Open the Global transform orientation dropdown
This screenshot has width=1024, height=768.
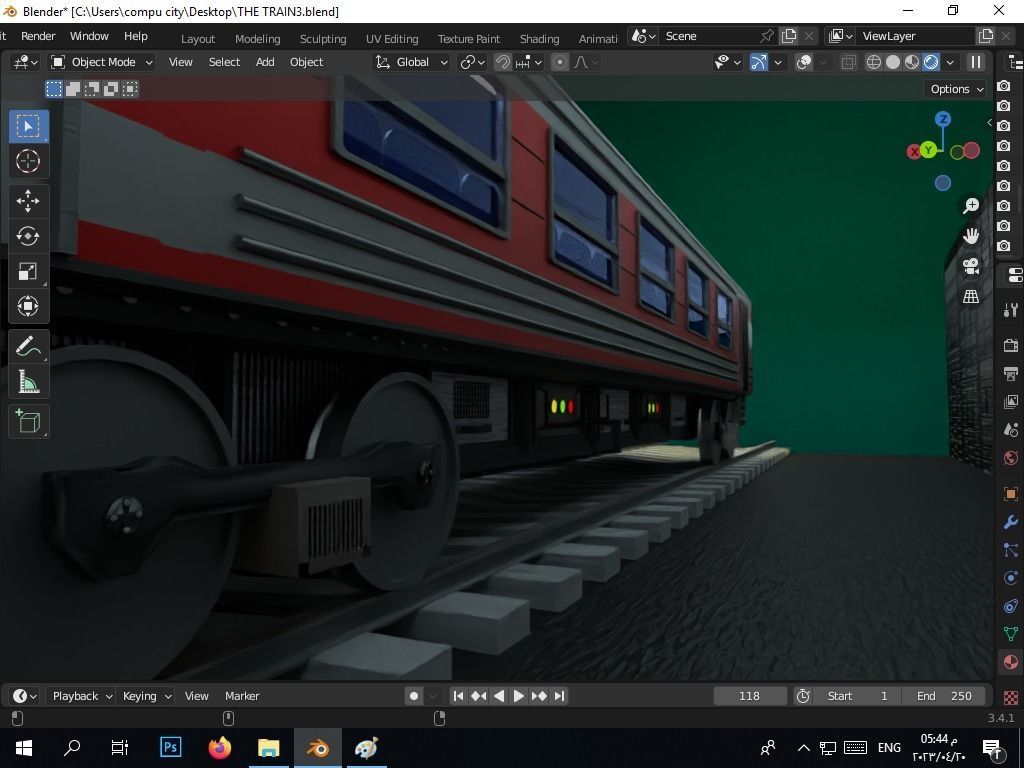pyautogui.click(x=411, y=62)
